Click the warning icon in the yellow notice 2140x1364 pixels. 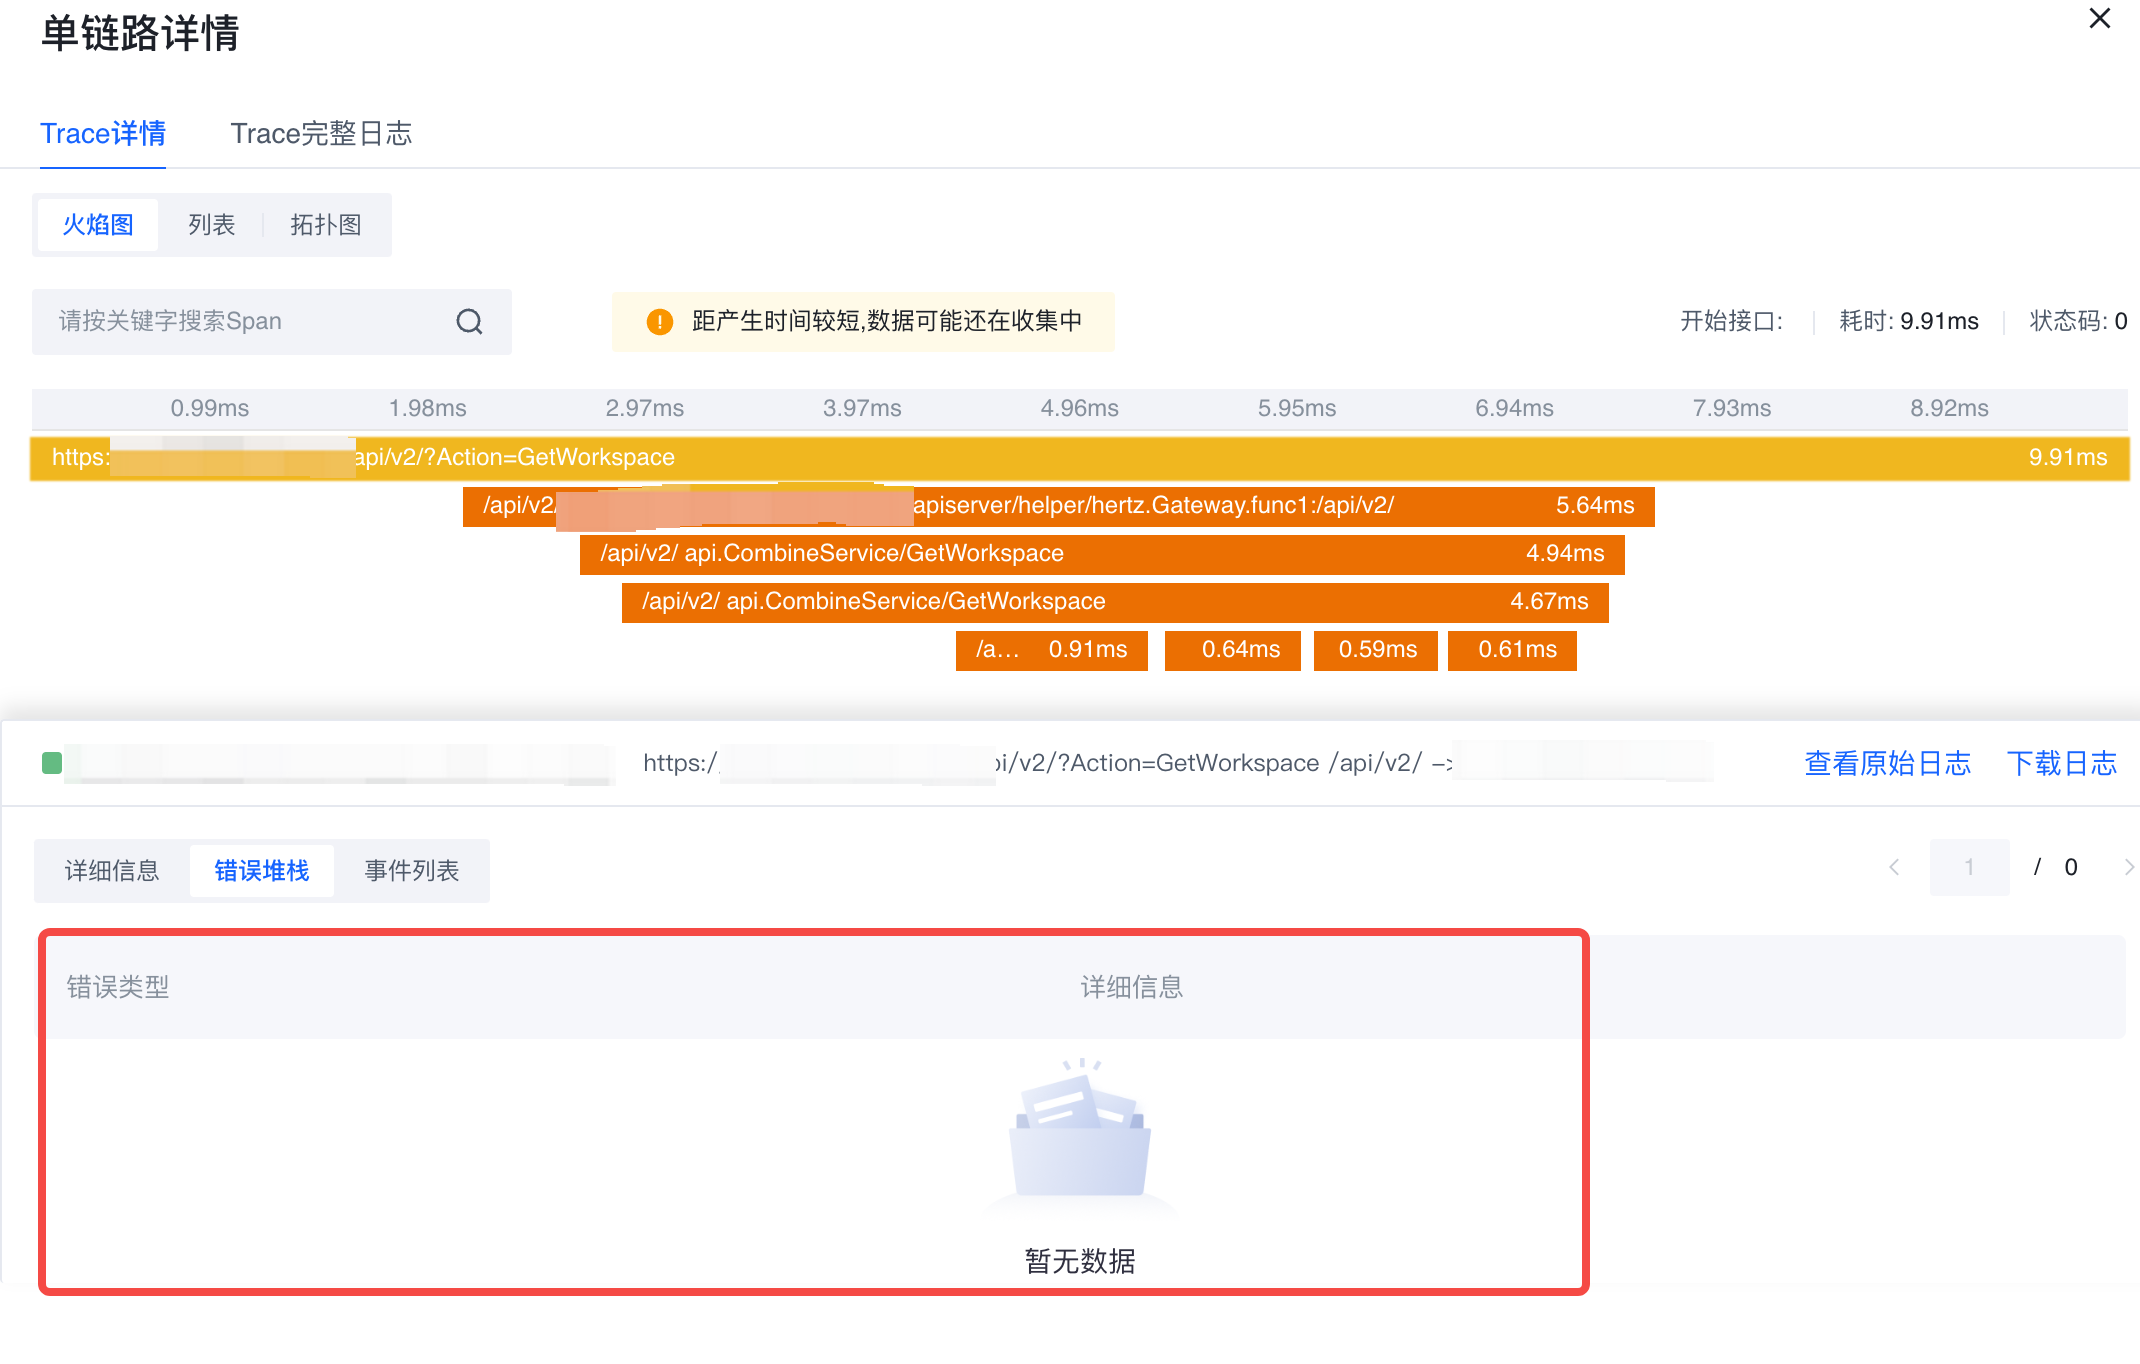tap(660, 322)
